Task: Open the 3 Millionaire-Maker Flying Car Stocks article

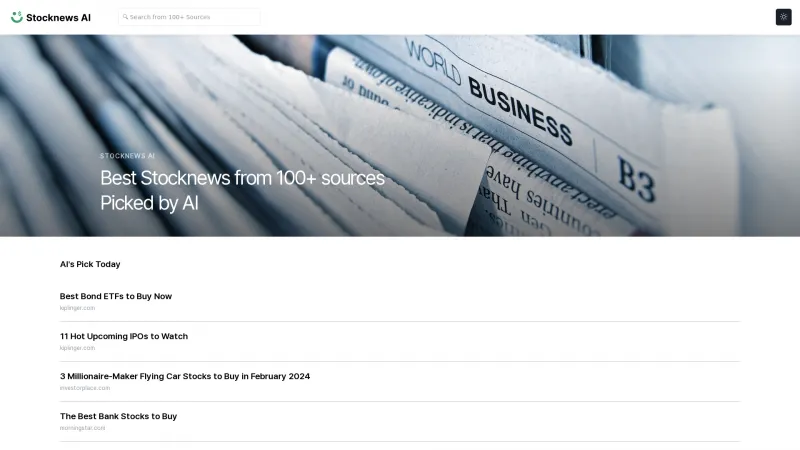Action: pyautogui.click(x=185, y=376)
